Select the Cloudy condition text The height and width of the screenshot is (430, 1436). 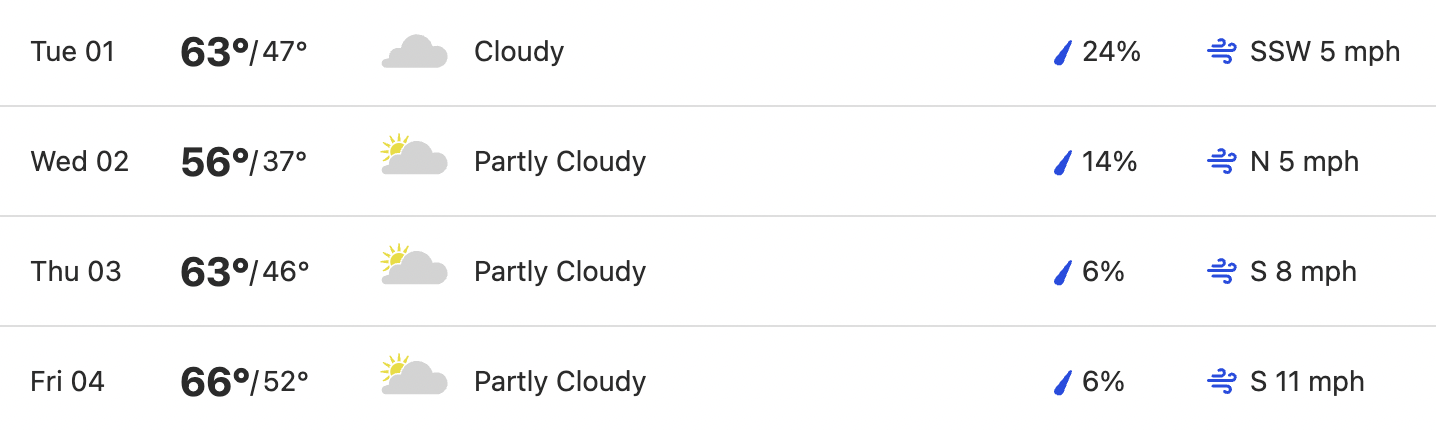[519, 52]
